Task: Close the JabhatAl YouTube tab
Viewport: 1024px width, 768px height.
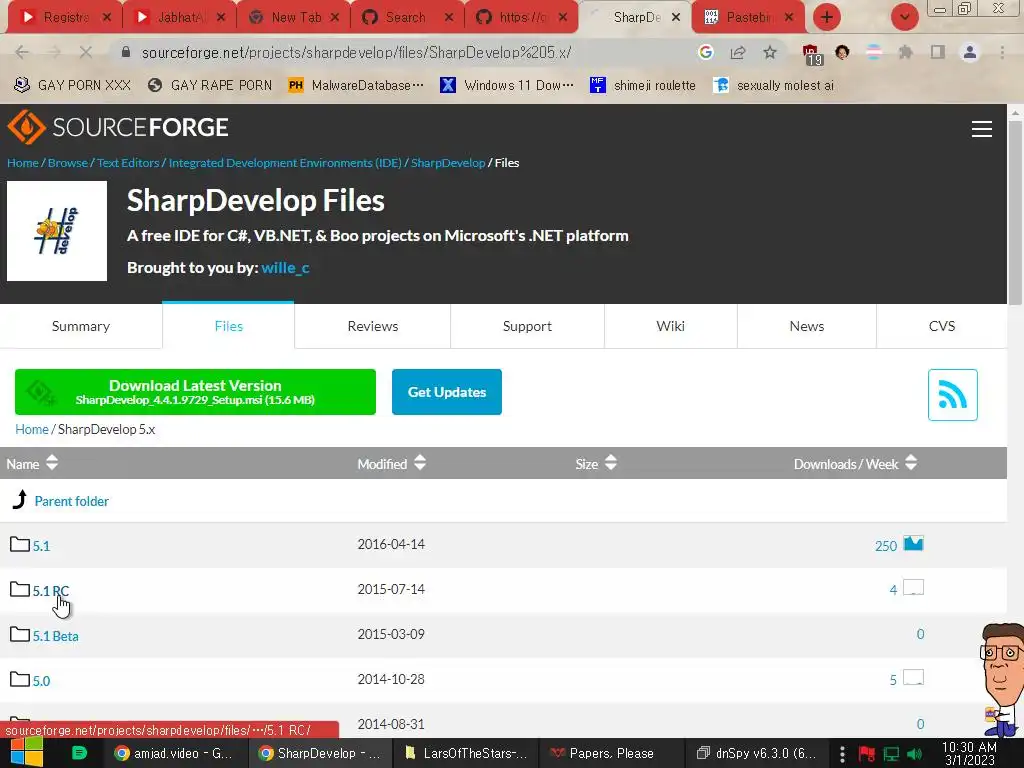Action: pos(221,18)
